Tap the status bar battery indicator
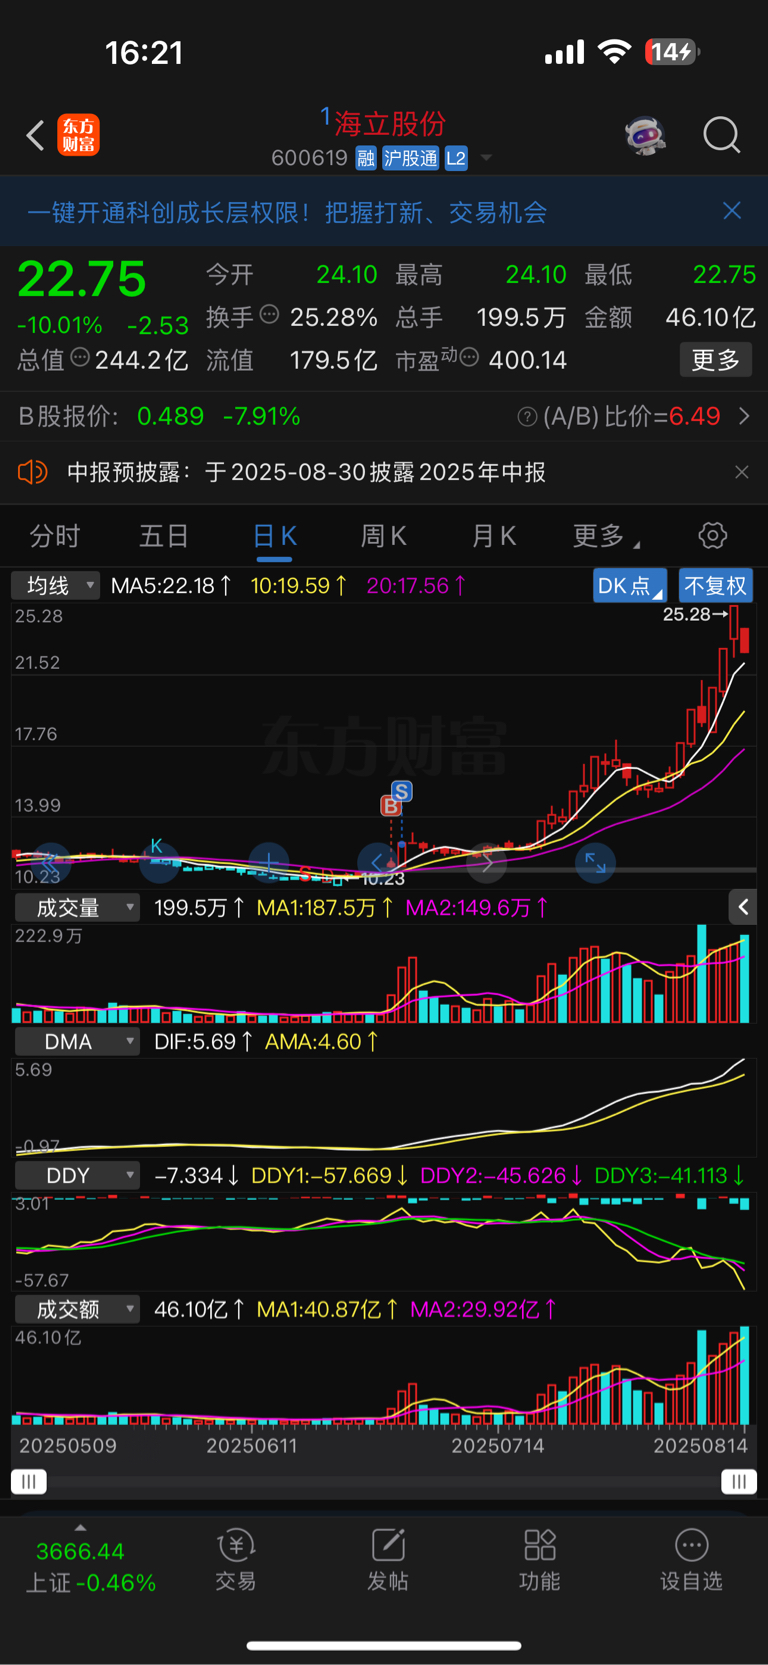This screenshot has height=1665, width=768. (674, 52)
